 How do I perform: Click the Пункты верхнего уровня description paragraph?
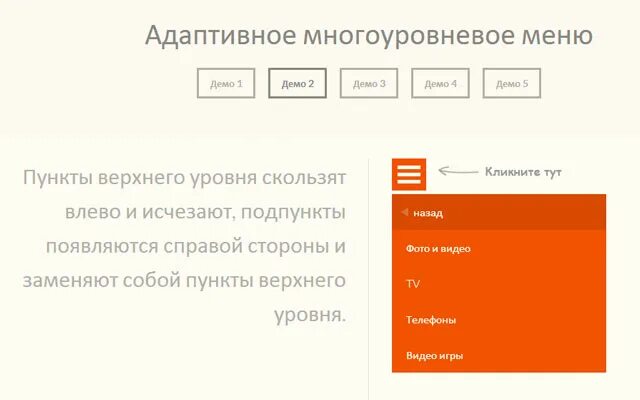pyautogui.click(x=184, y=246)
